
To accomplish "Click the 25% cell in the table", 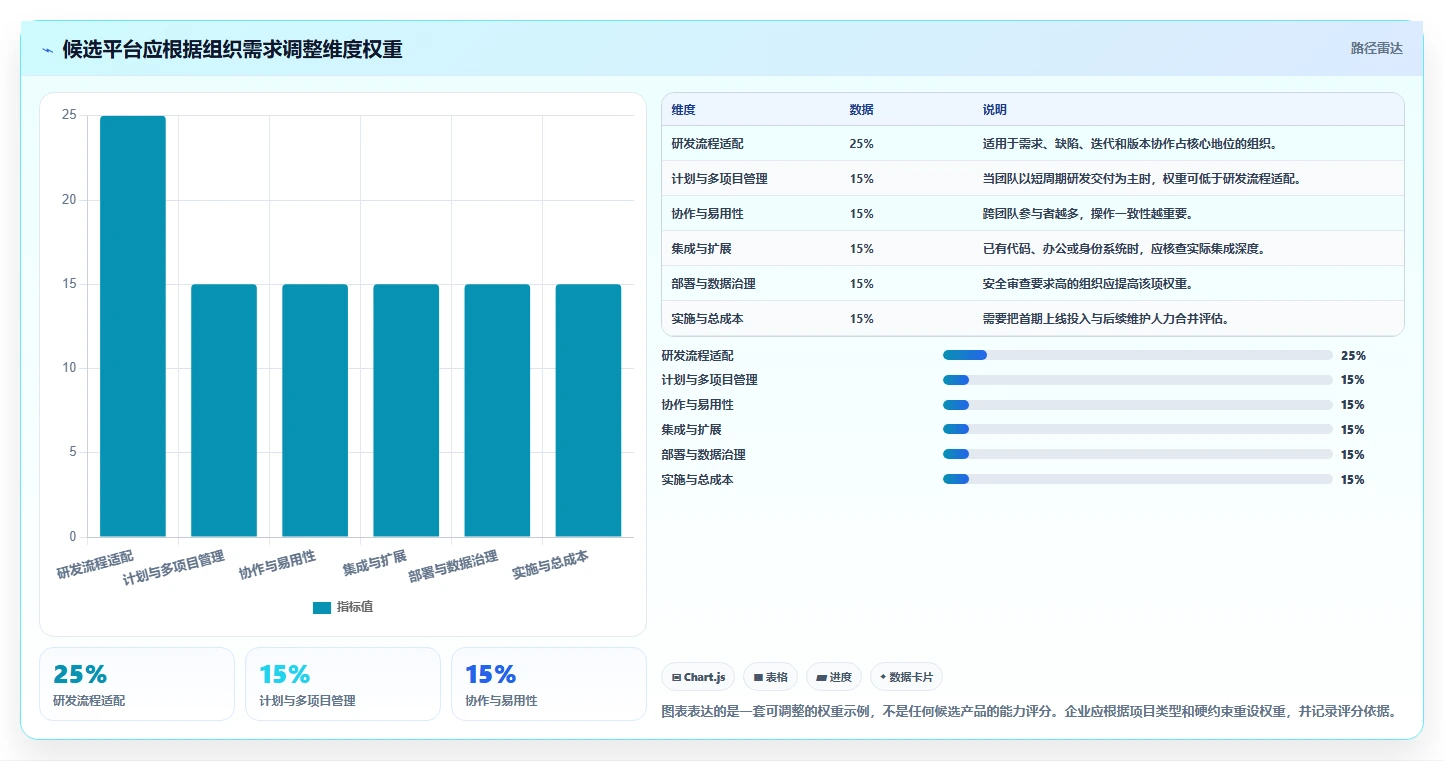I will coord(861,144).
